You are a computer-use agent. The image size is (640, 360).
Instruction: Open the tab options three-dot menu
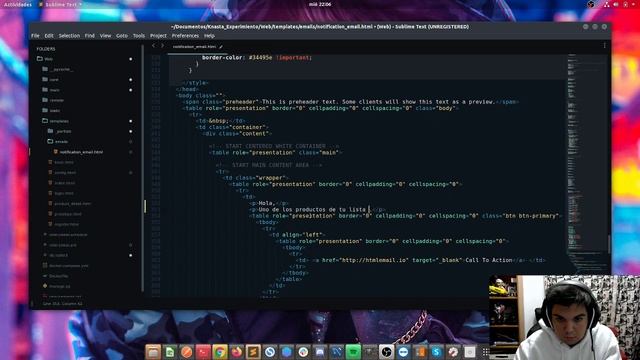604,46
